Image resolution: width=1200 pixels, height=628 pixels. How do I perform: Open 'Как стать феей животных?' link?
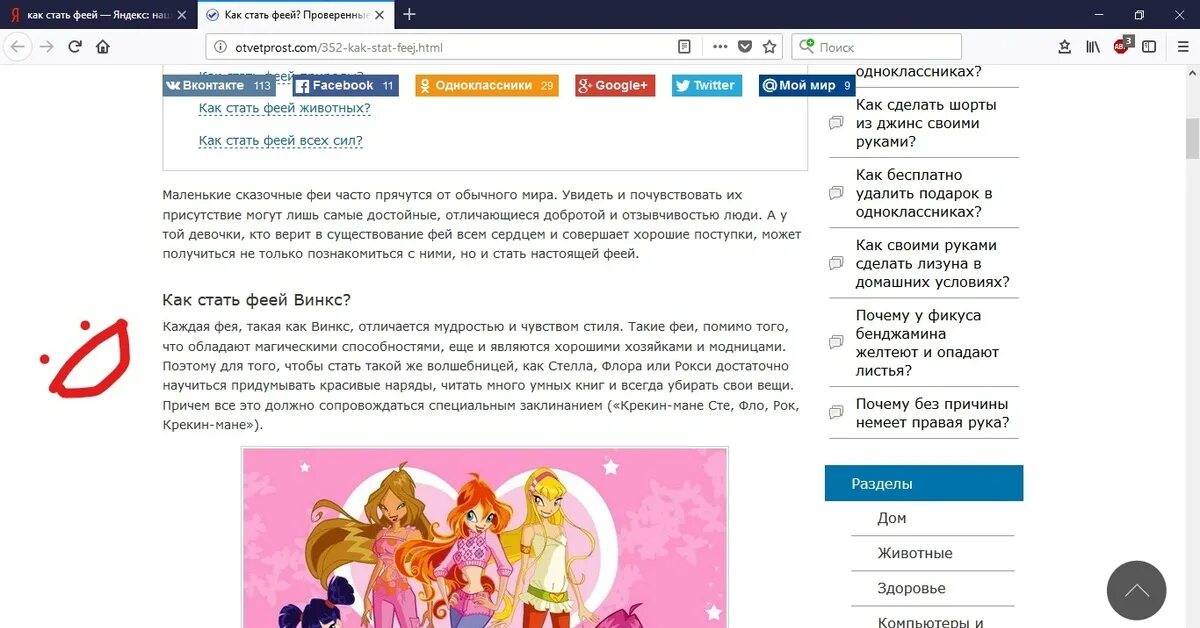pyautogui.click(x=284, y=108)
